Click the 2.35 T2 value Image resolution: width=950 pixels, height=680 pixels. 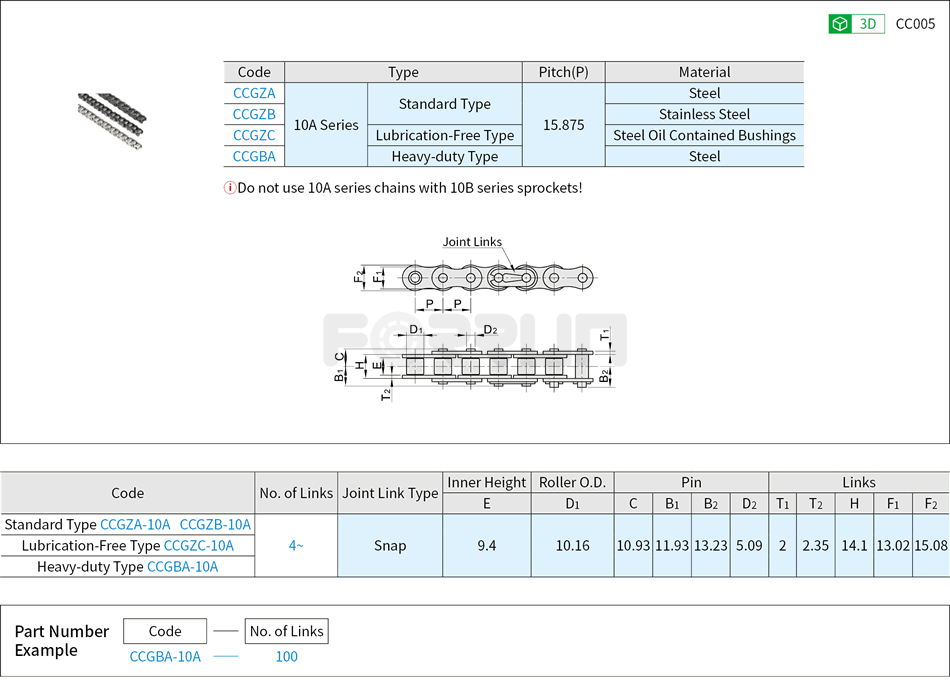point(815,545)
